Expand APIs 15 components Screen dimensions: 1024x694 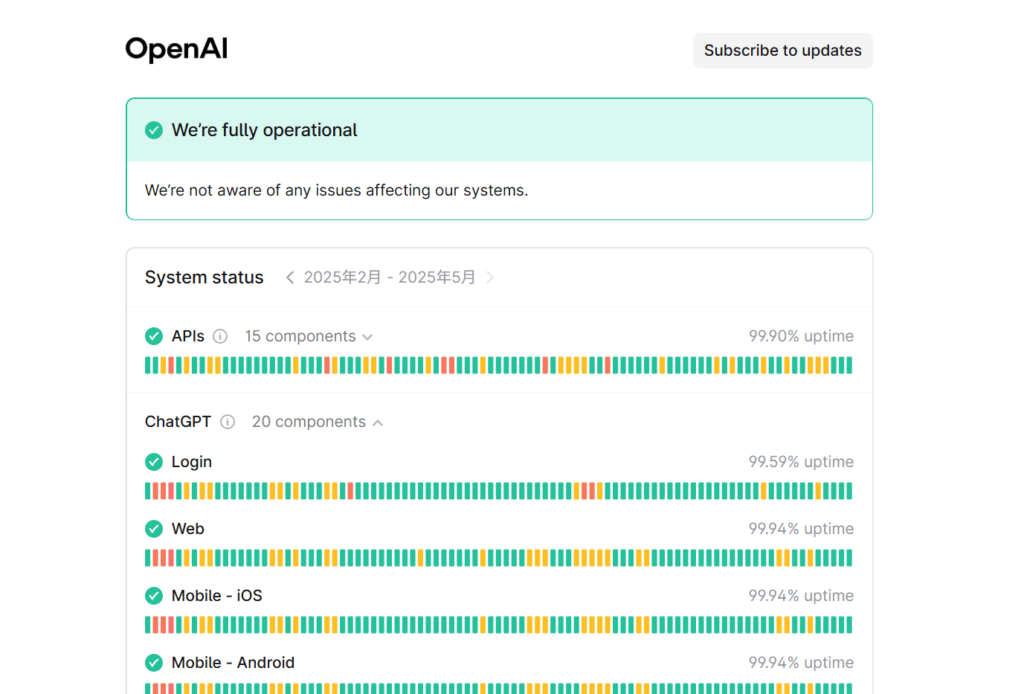pos(308,336)
